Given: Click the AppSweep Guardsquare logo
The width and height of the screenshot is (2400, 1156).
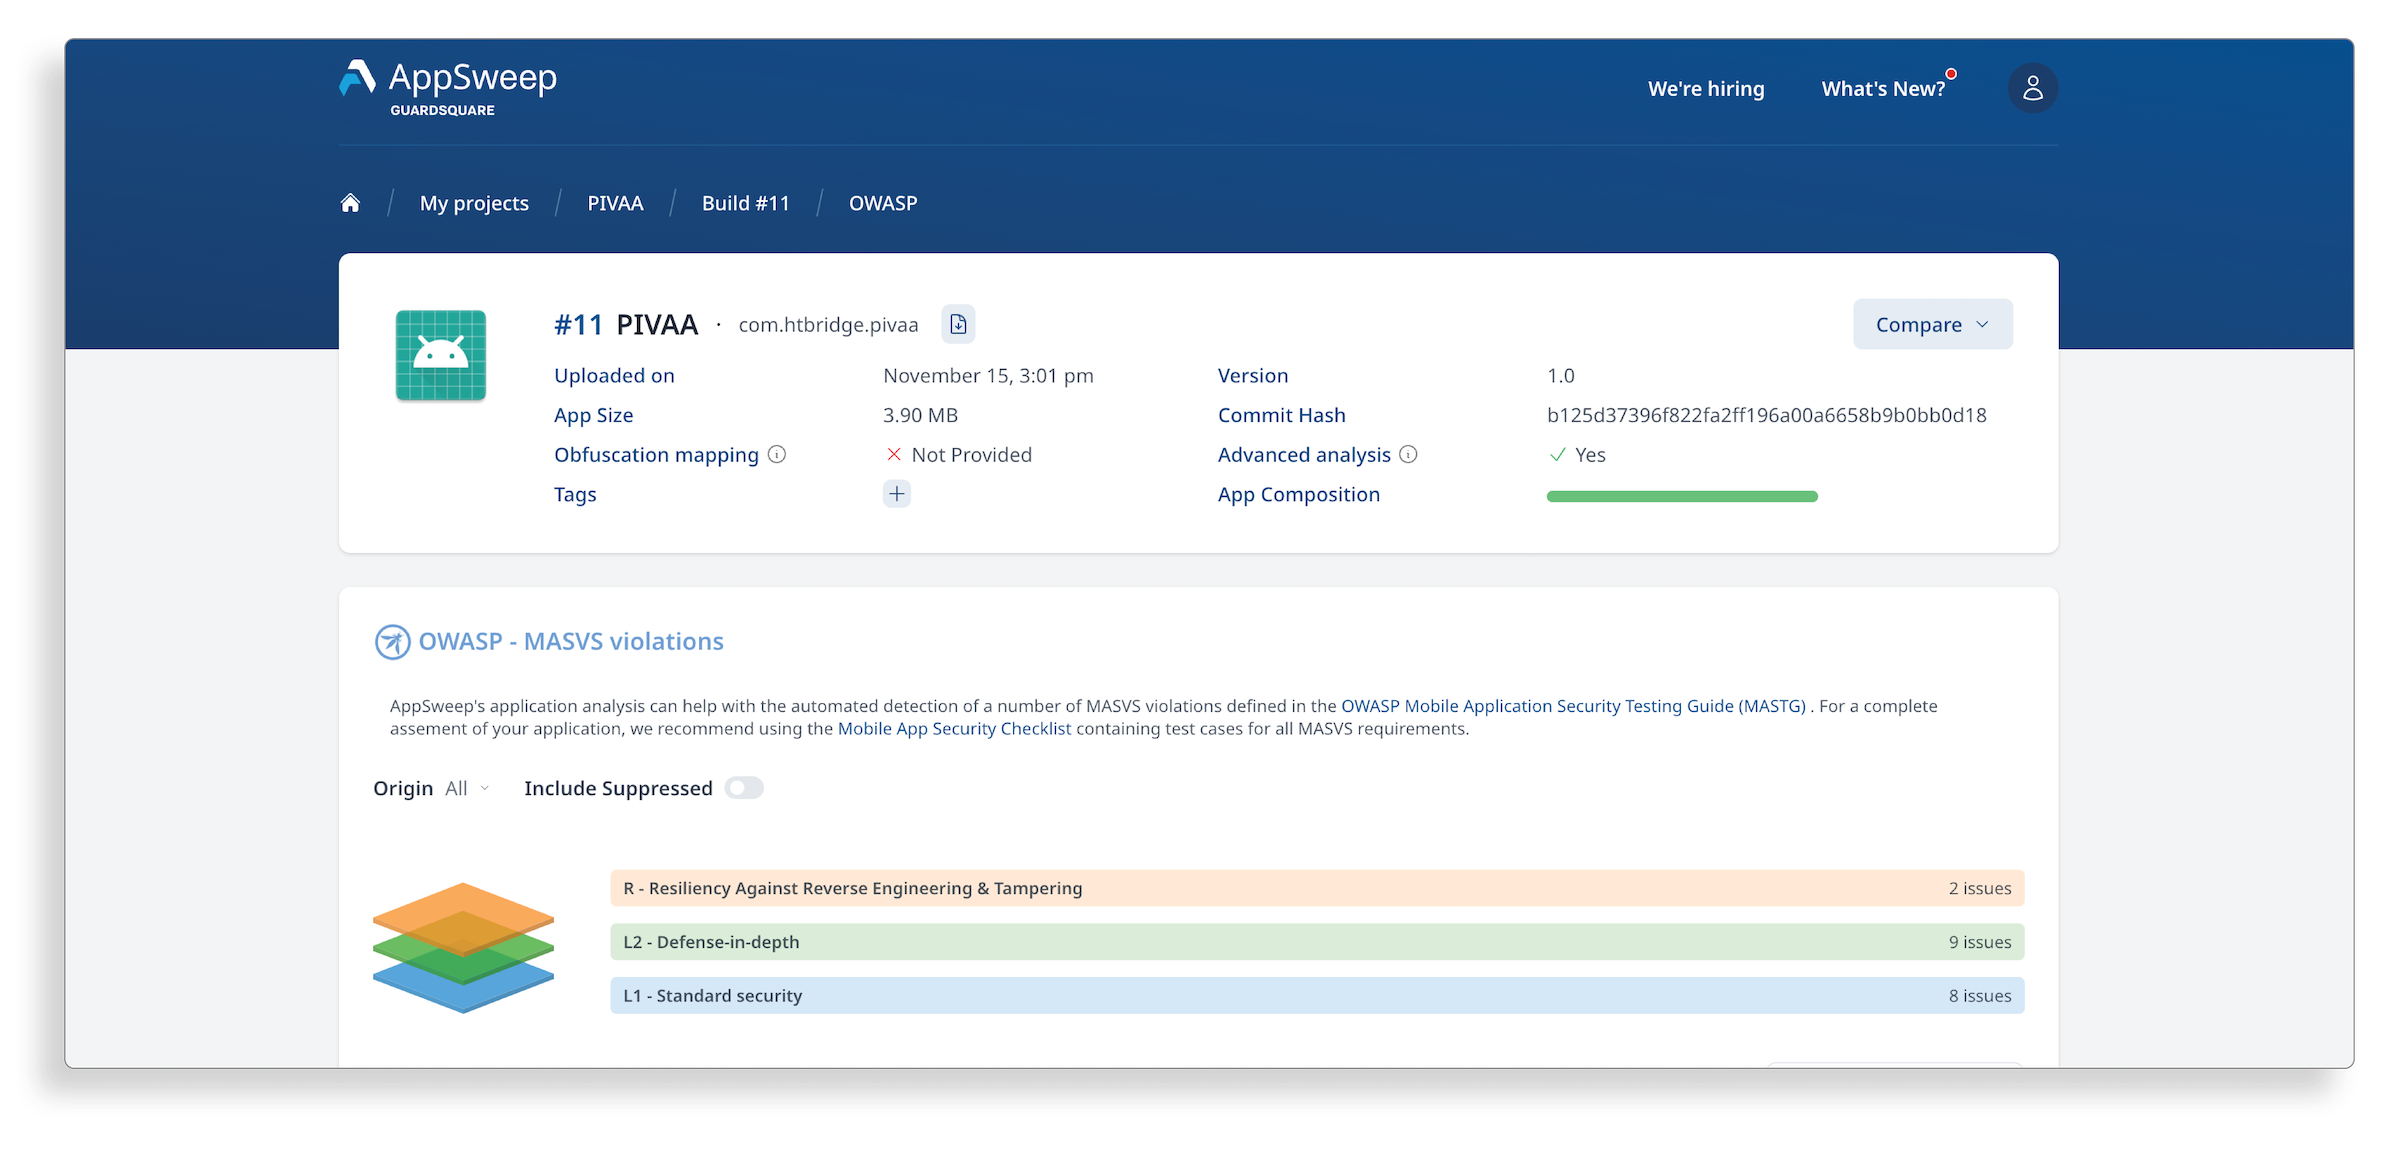Looking at the screenshot, I should pos(448,88).
